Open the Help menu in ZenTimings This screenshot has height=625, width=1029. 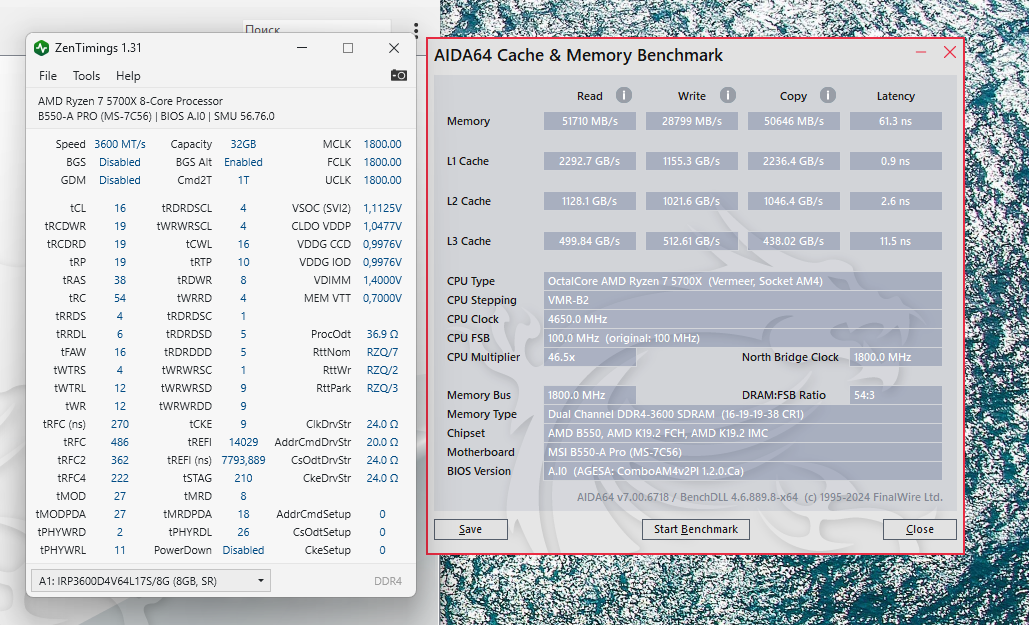pos(128,76)
